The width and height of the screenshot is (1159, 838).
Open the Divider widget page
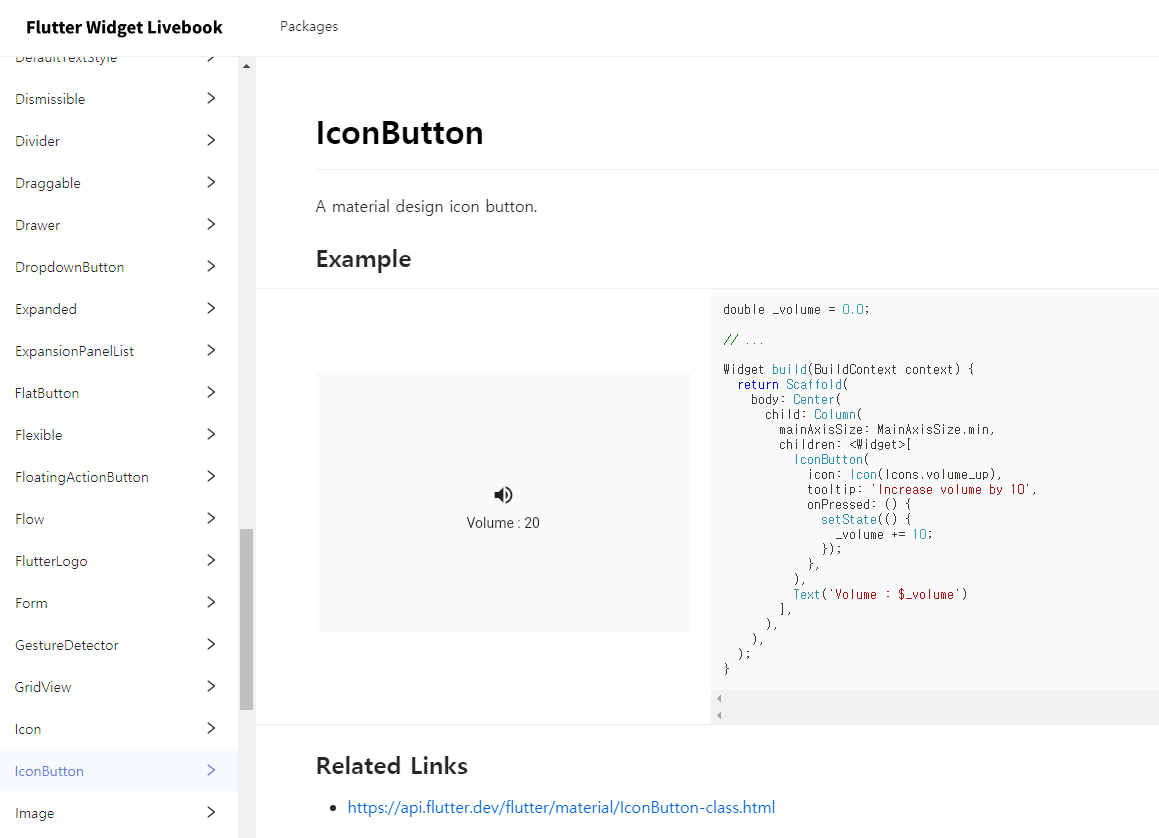point(38,141)
